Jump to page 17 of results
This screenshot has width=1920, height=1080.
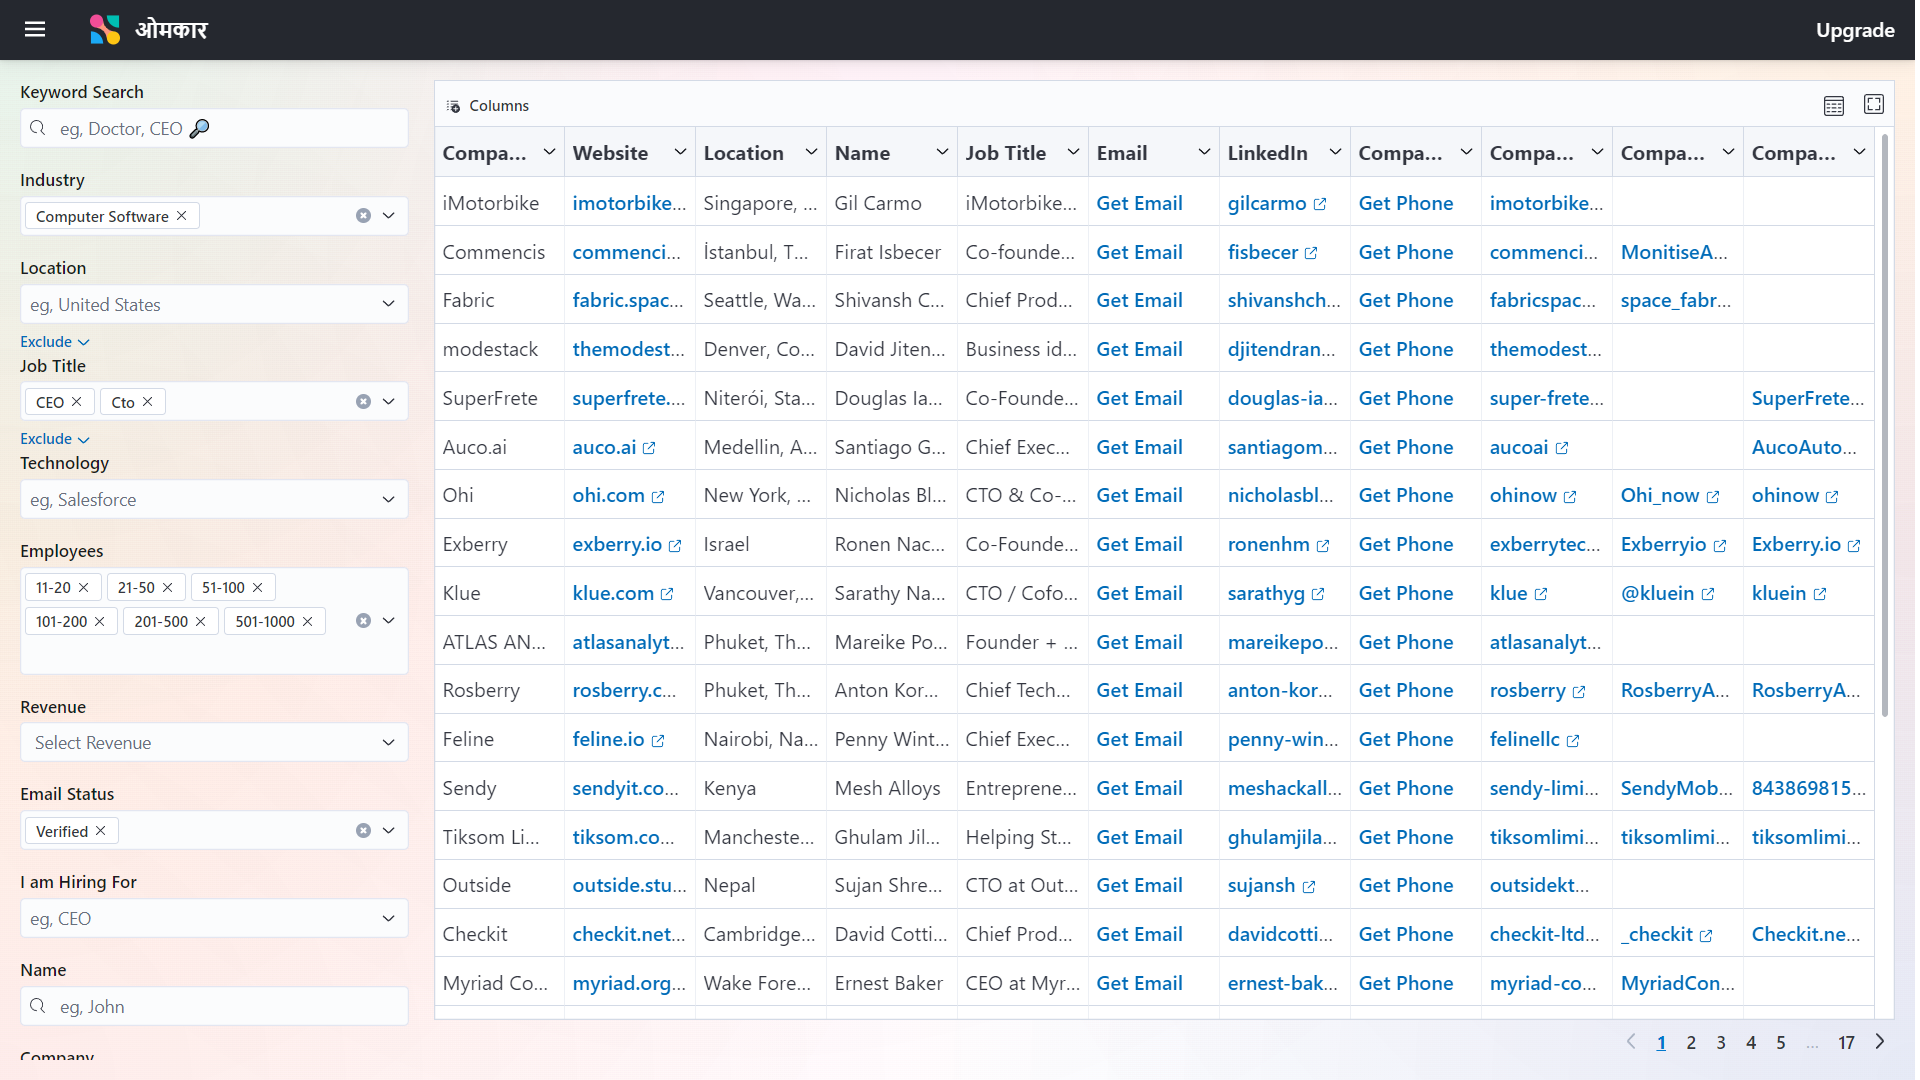pyautogui.click(x=1846, y=1043)
